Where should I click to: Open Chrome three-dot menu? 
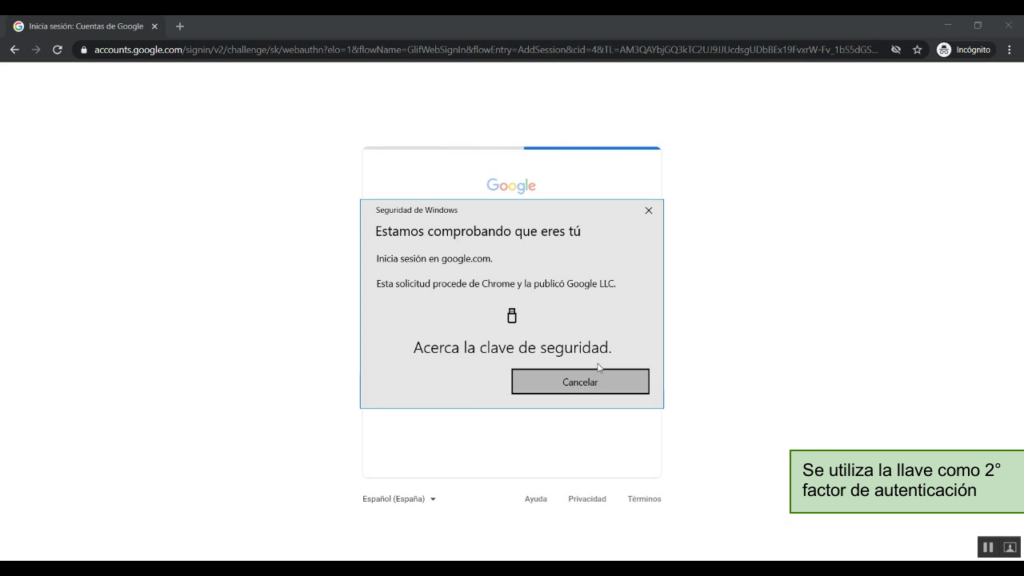tap(1009, 50)
